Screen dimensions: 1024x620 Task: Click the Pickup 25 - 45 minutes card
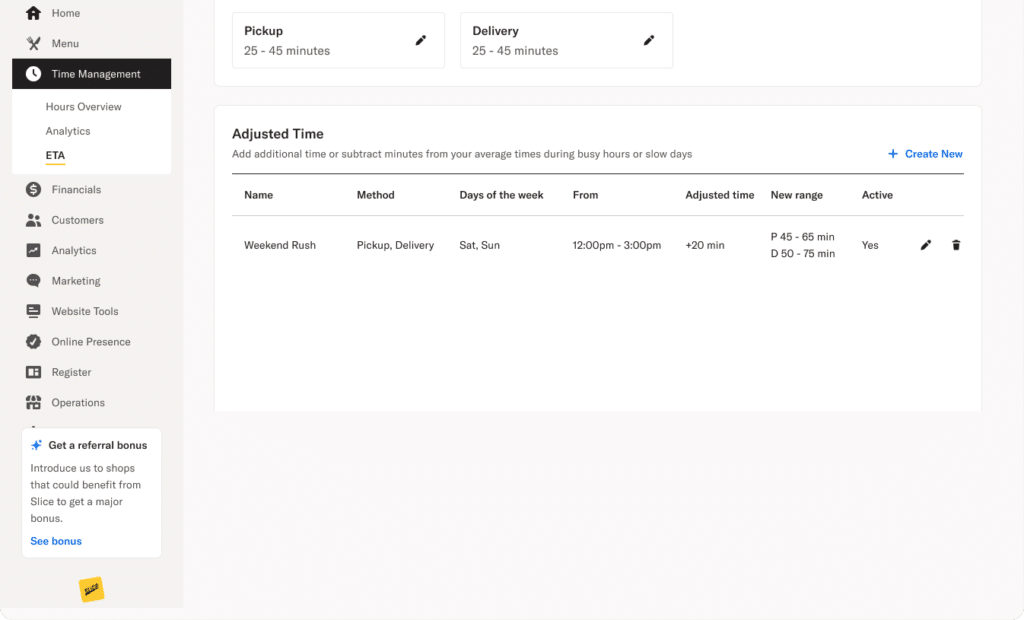pos(338,41)
